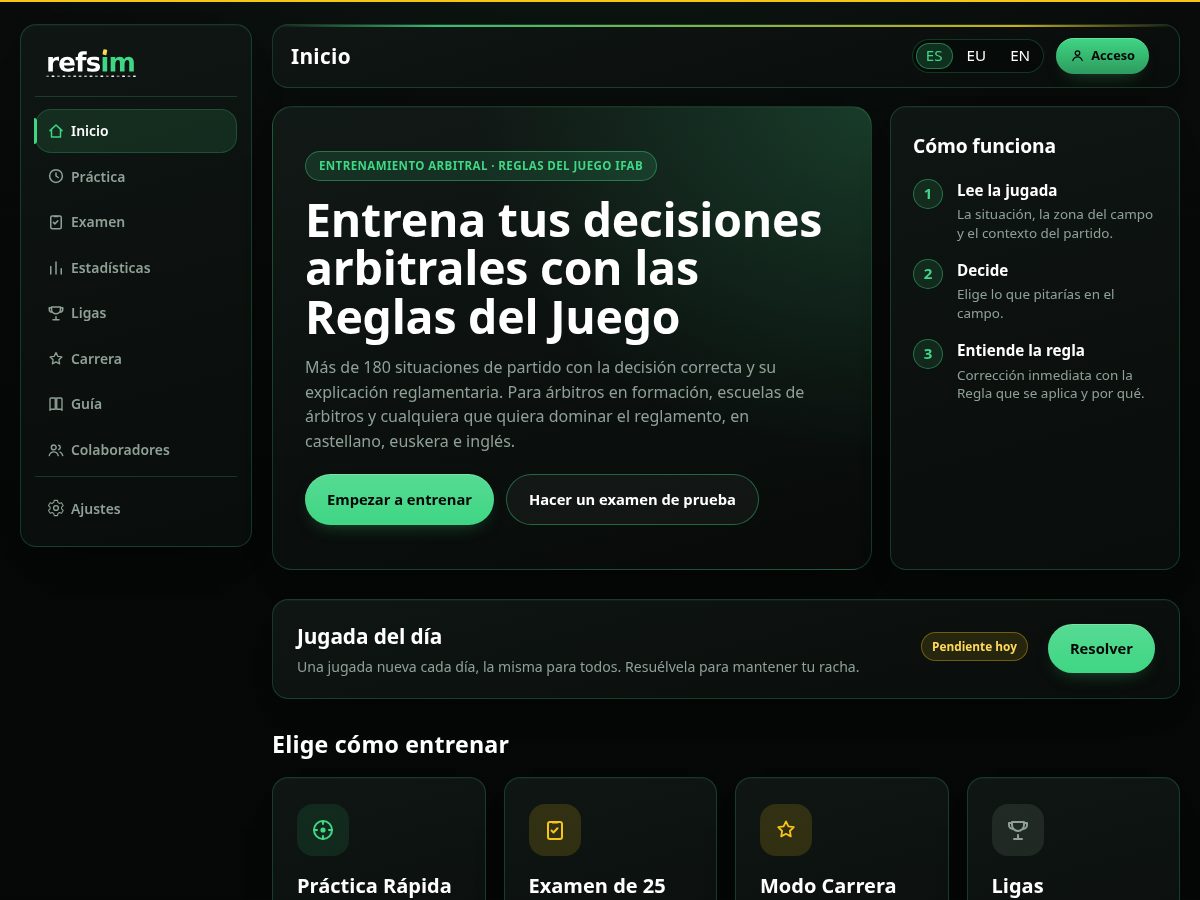Click the Ligas trophy icon in sidebar

tap(56, 313)
